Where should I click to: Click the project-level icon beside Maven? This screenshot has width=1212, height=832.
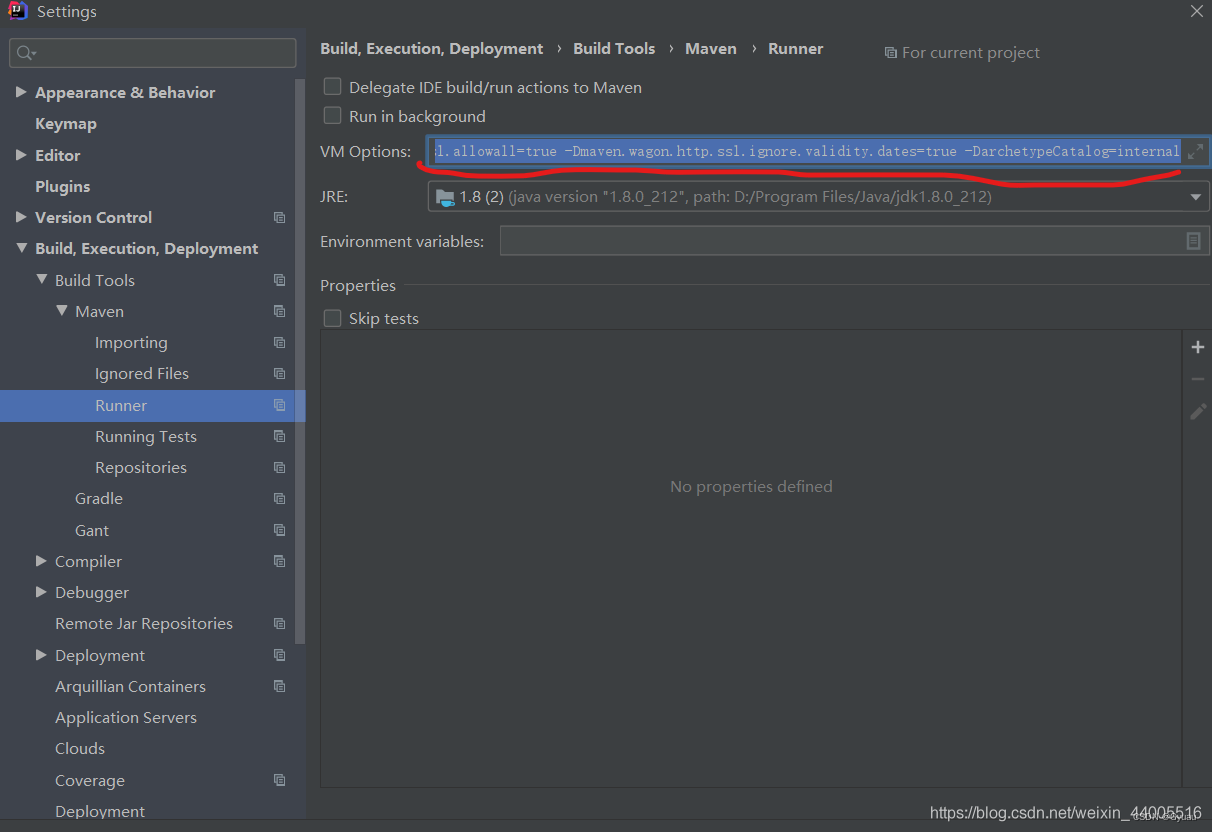(280, 311)
